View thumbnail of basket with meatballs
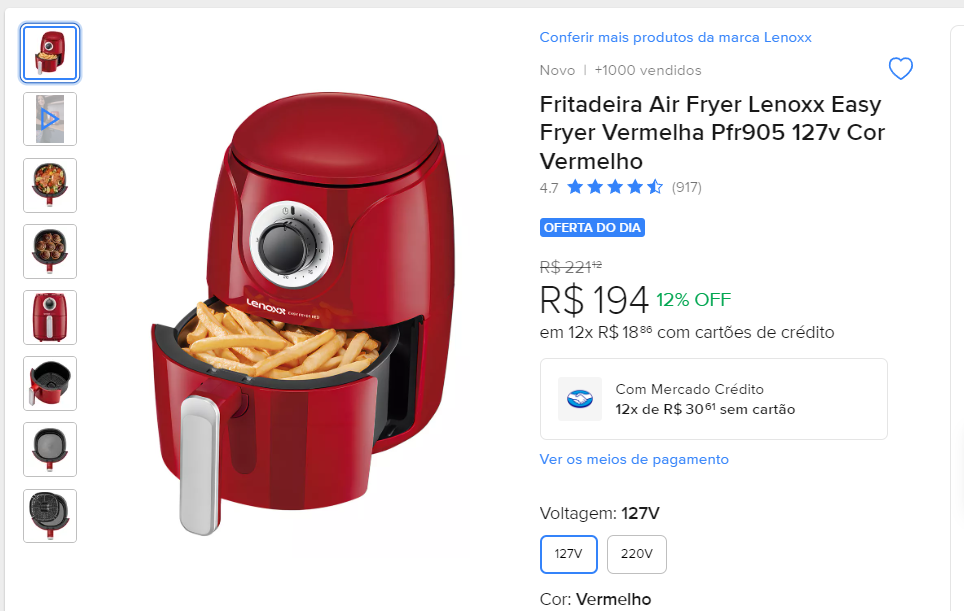This screenshot has height=611, width=964. [x=50, y=251]
